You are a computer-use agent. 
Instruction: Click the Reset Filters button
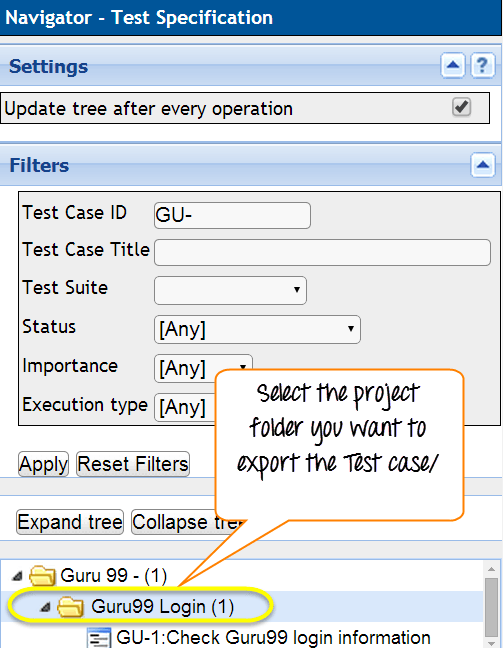click(133, 464)
